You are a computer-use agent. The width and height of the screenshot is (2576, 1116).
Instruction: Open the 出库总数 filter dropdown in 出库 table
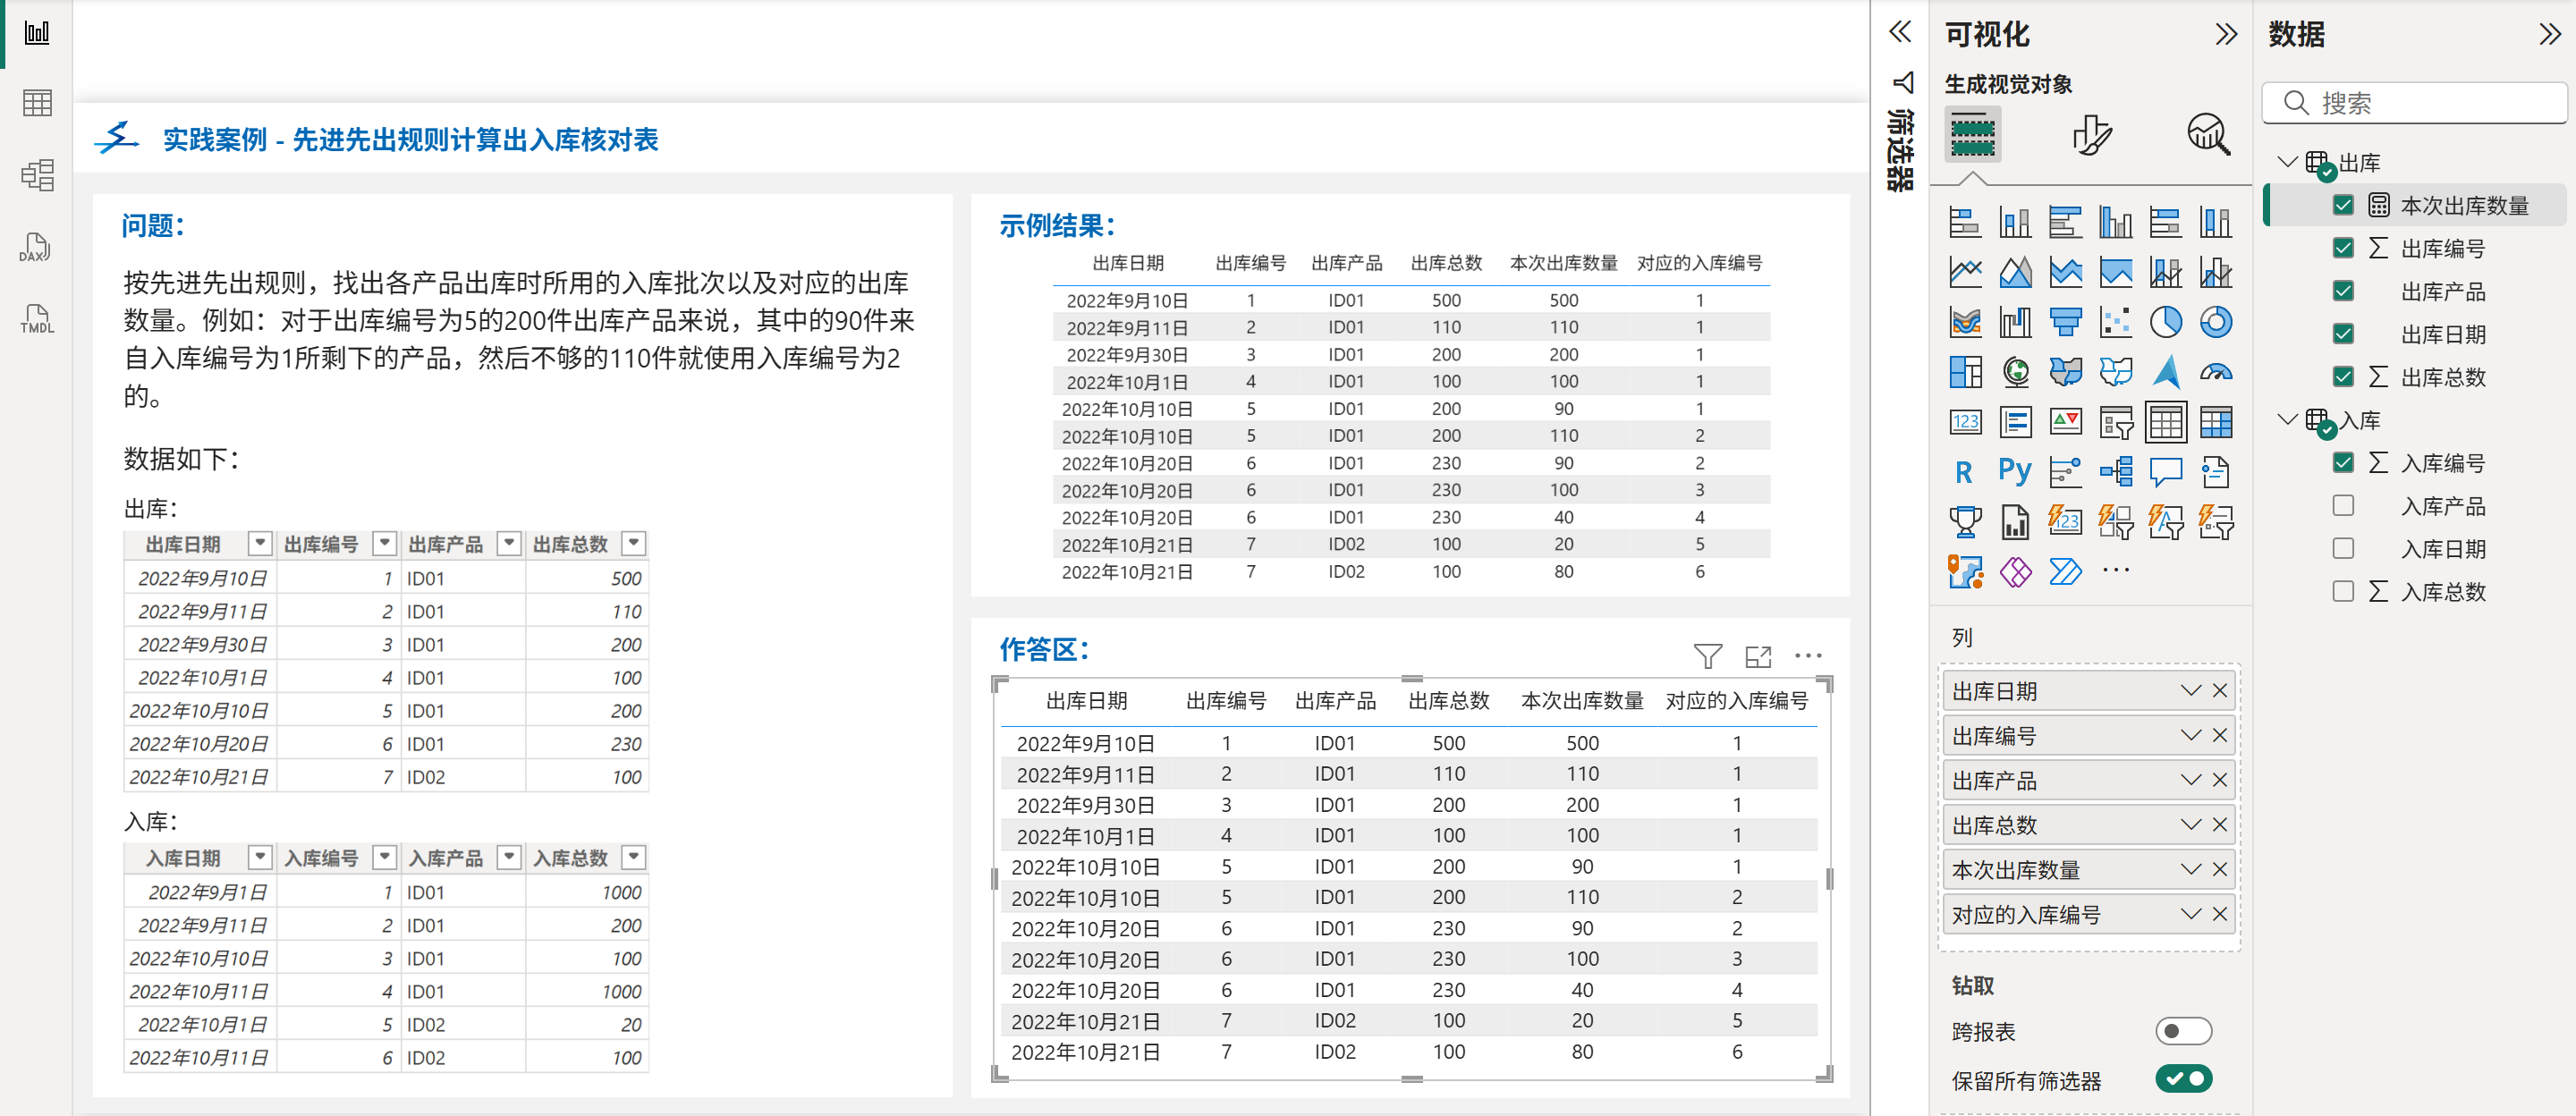click(633, 544)
